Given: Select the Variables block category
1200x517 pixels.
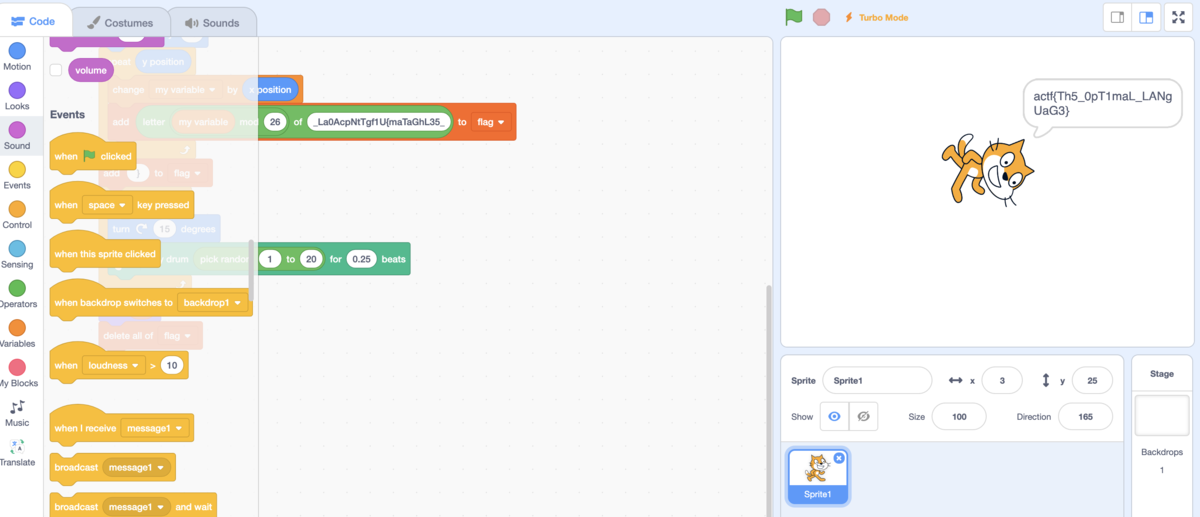Looking at the screenshot, I should (17, 334).
